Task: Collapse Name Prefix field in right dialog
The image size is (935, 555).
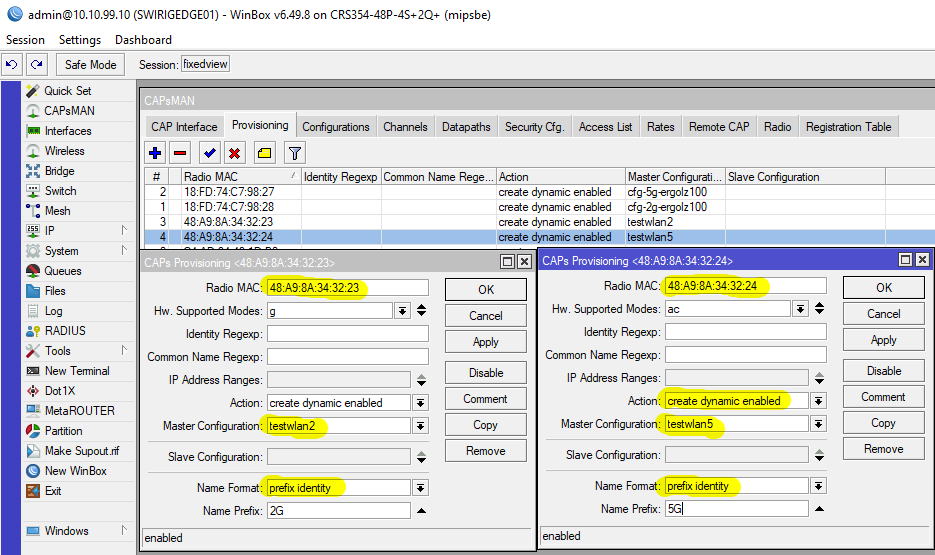Action: (x=819, y=509)
